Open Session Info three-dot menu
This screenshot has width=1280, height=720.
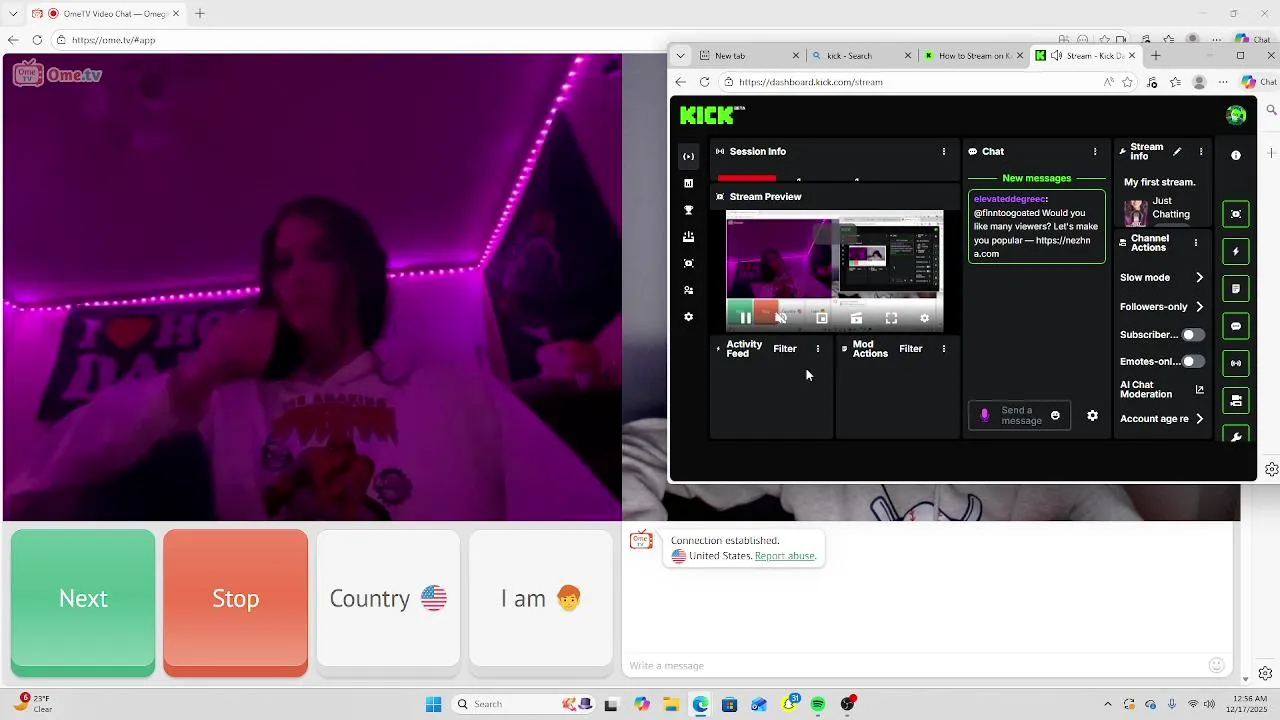(943, 152)
